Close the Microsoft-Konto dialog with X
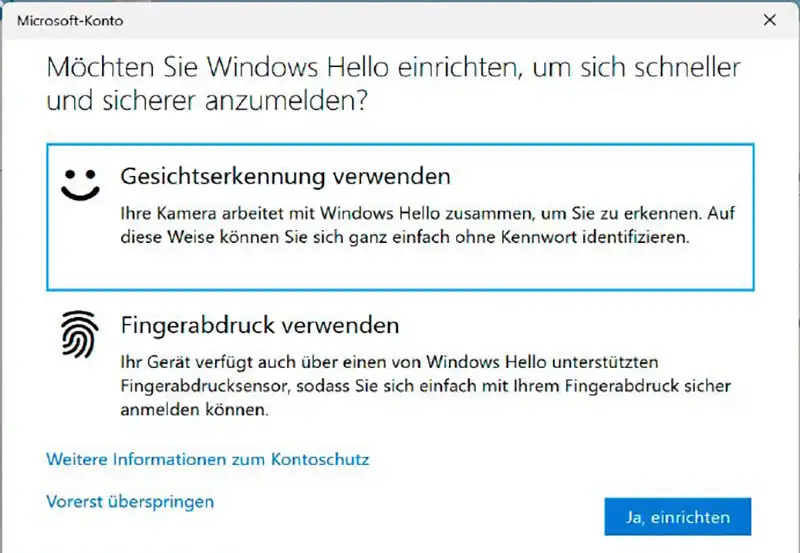The width and height of the screenshot is (800, 553). [x=769, y=20]
